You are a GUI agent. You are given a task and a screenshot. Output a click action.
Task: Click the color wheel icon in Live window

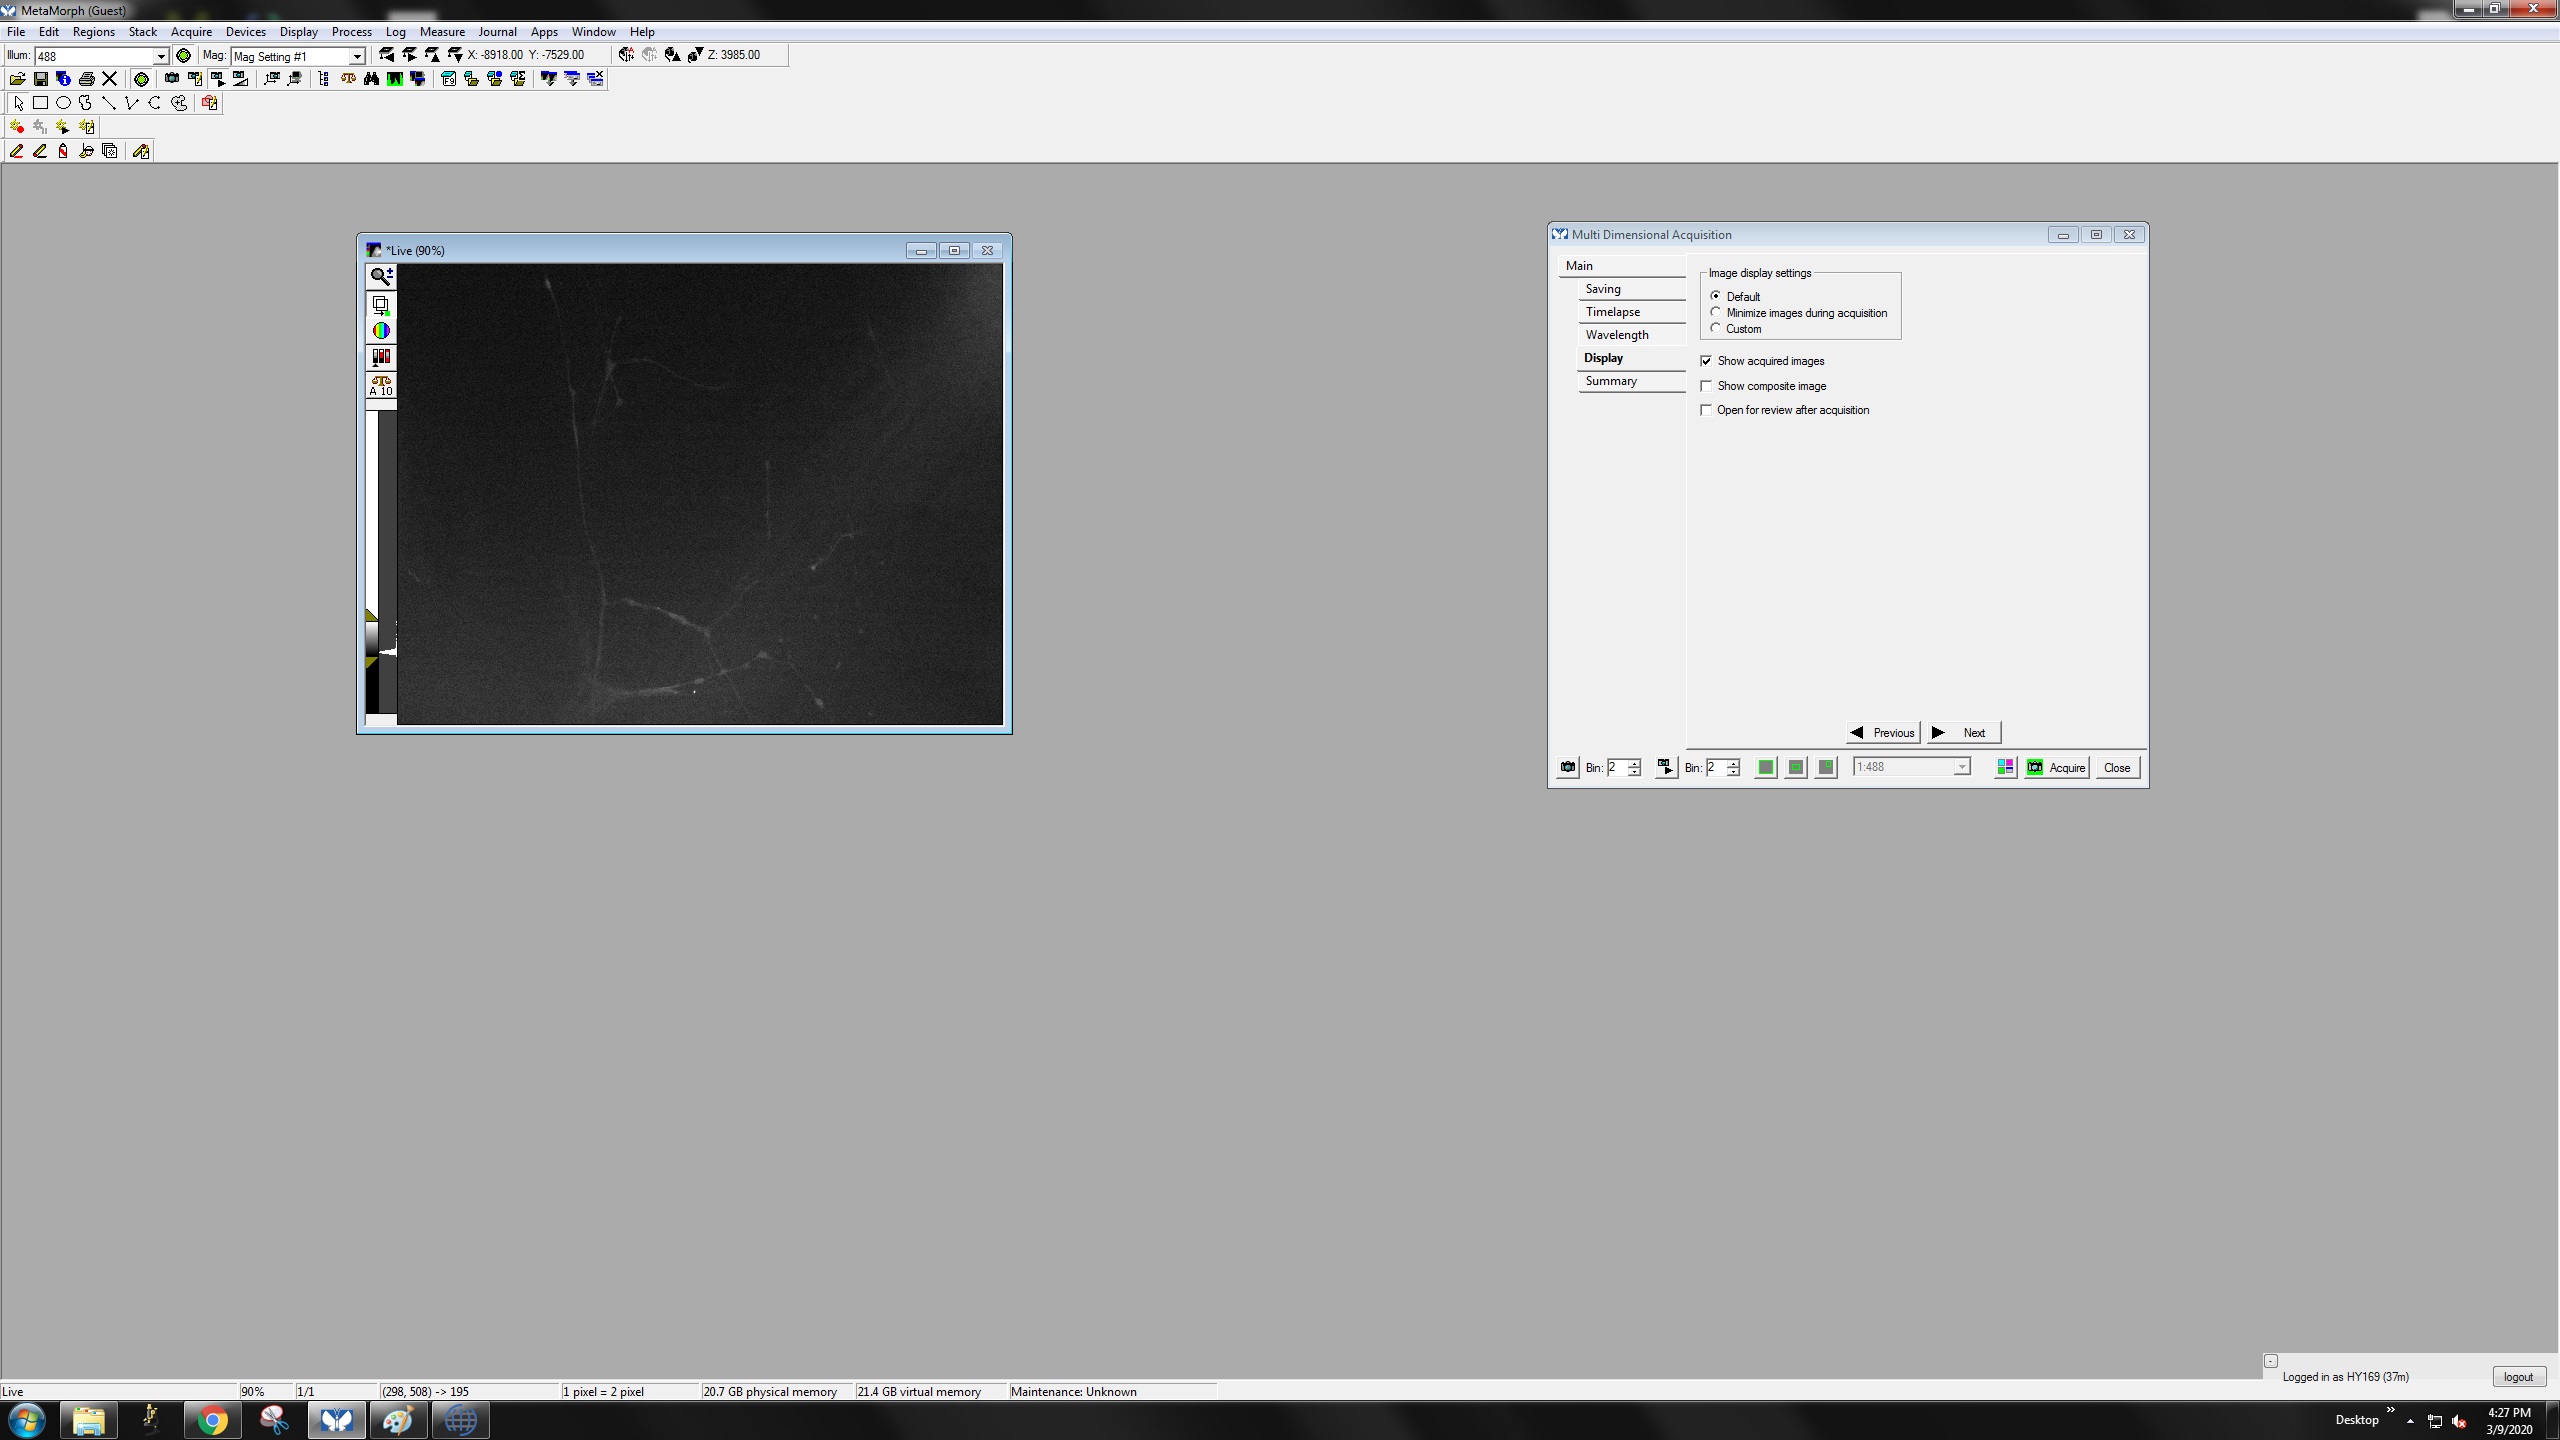coord(381,331)
